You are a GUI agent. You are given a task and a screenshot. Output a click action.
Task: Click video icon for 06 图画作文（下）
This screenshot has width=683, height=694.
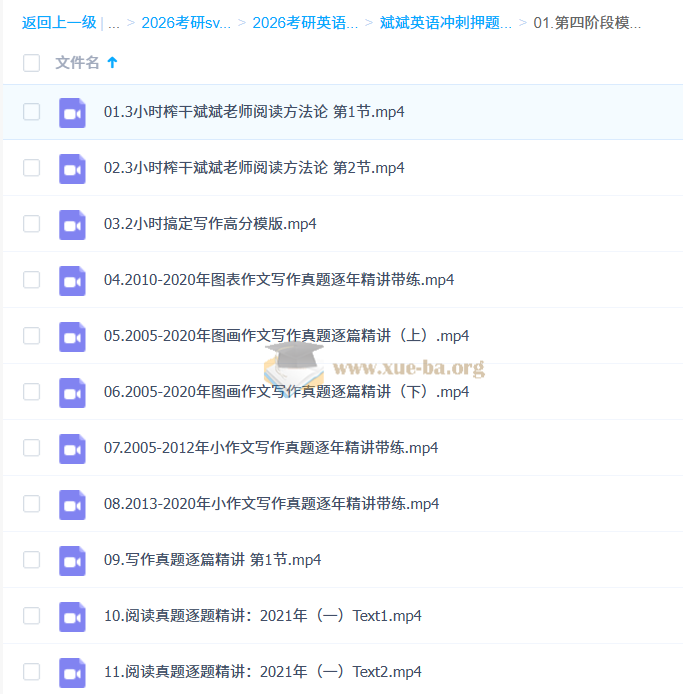point(72,392)
